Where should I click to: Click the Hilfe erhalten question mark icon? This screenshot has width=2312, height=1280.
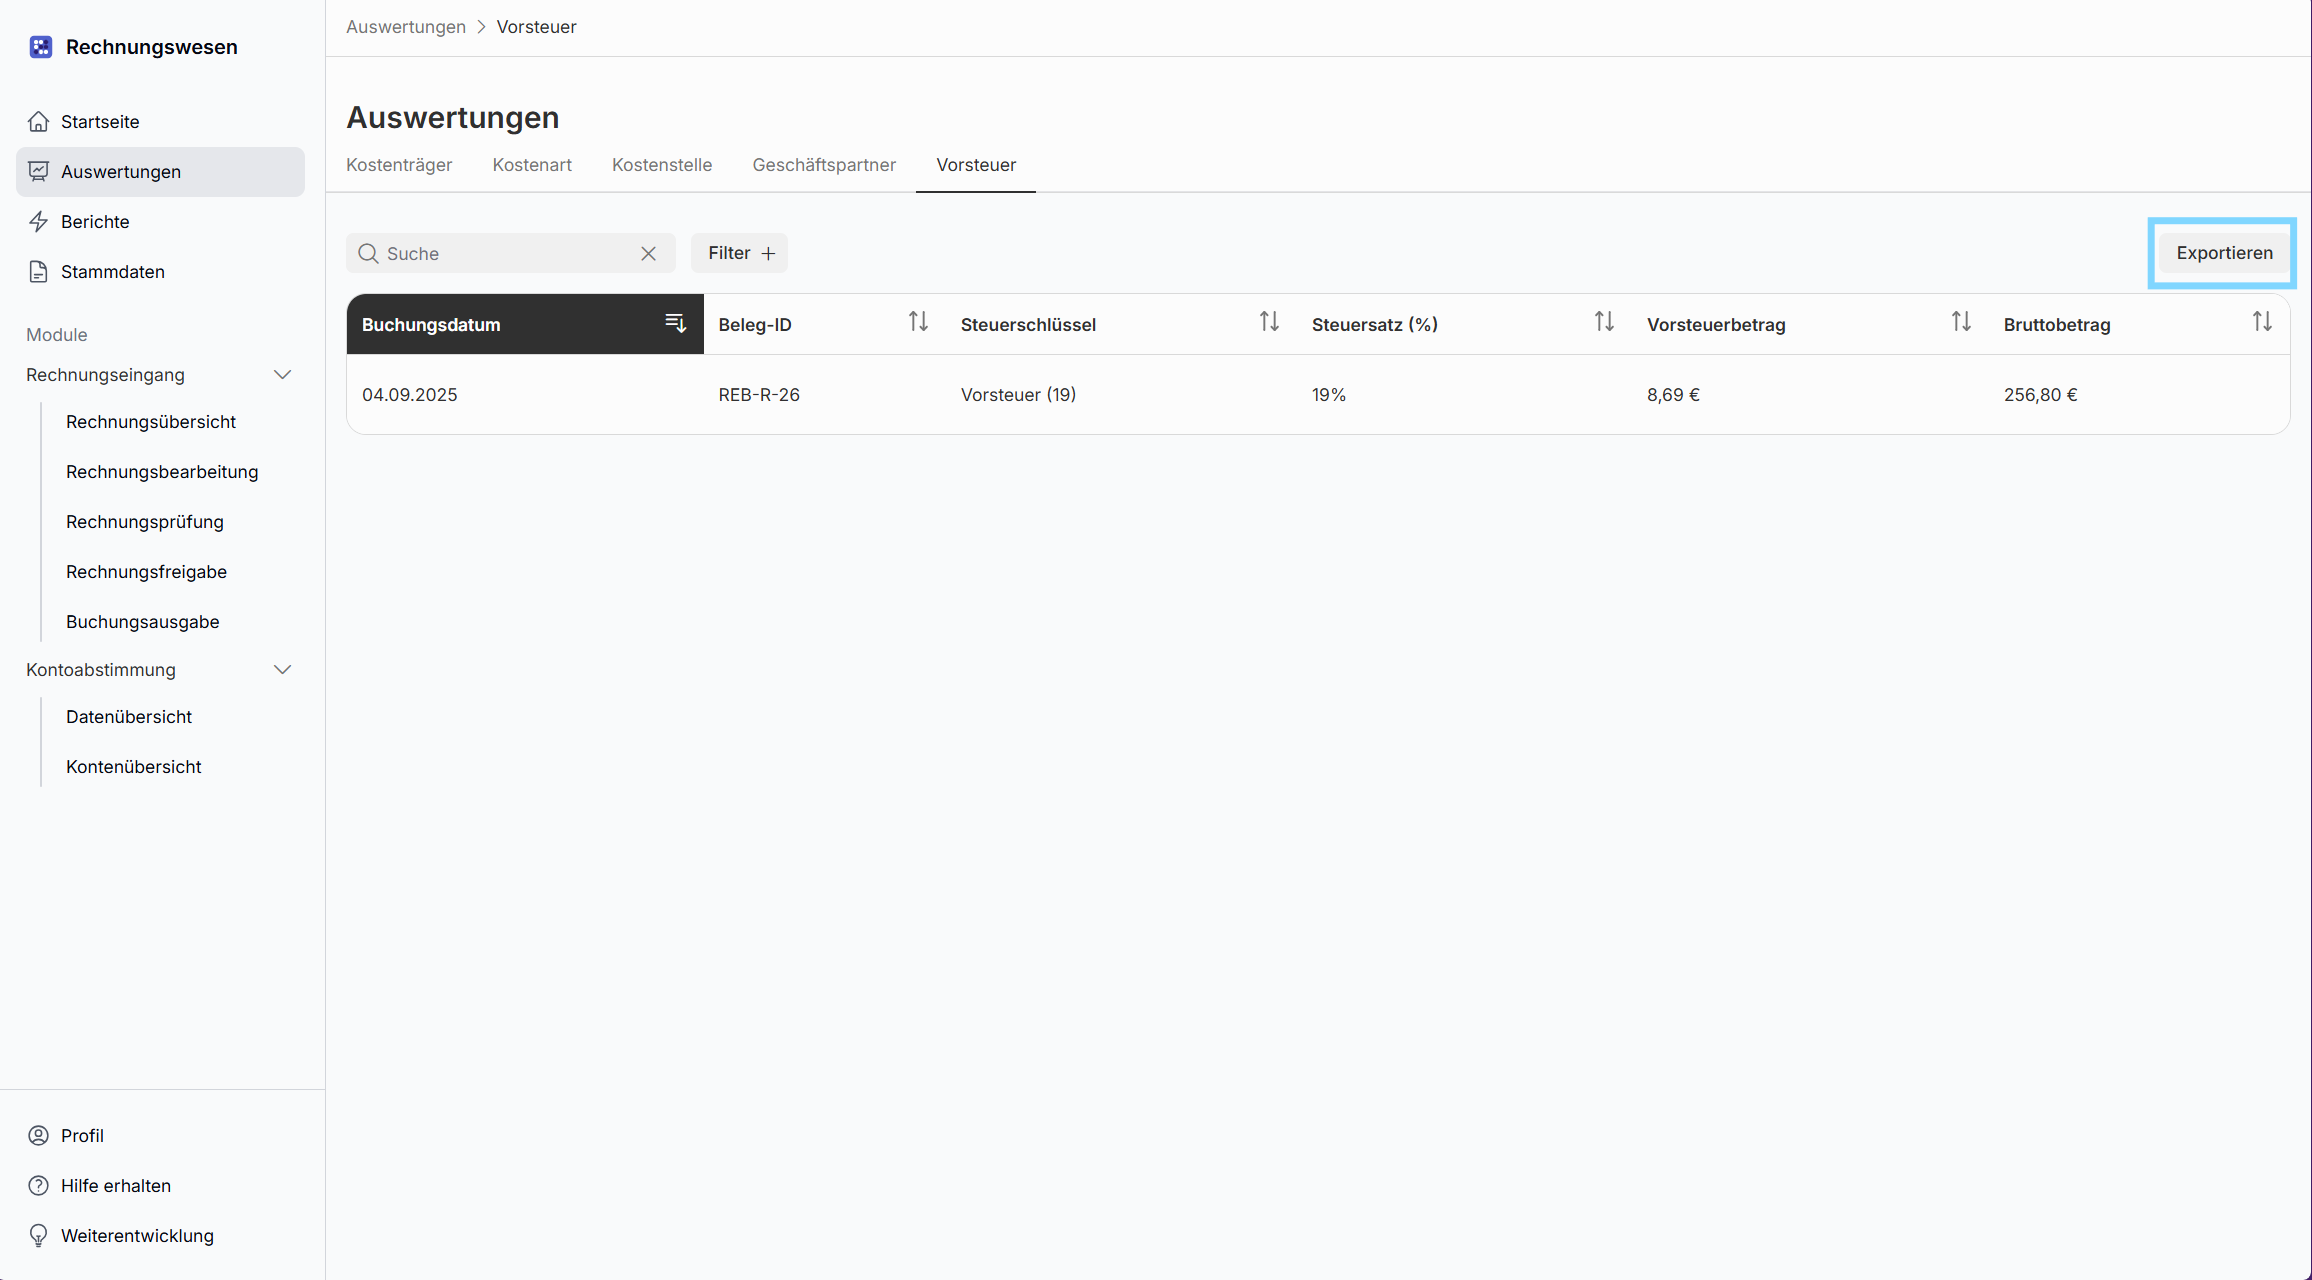click(38, 1185)
